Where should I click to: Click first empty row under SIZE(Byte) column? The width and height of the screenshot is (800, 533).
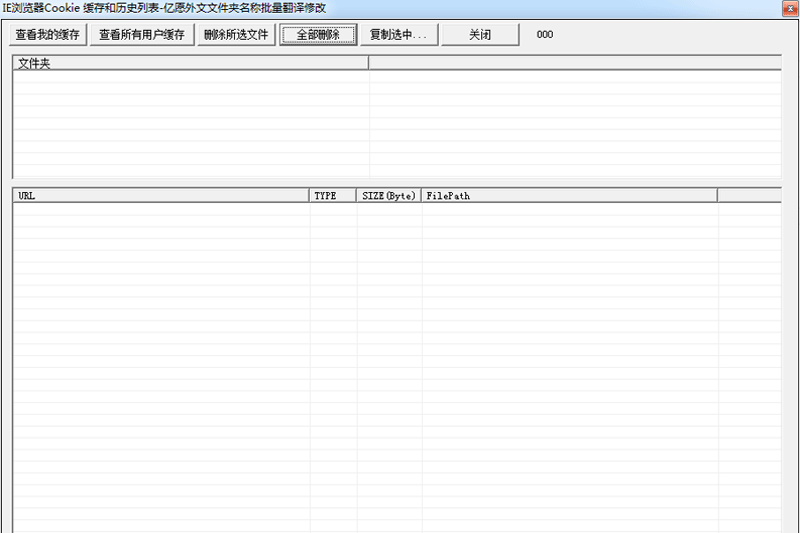[389, 210]
